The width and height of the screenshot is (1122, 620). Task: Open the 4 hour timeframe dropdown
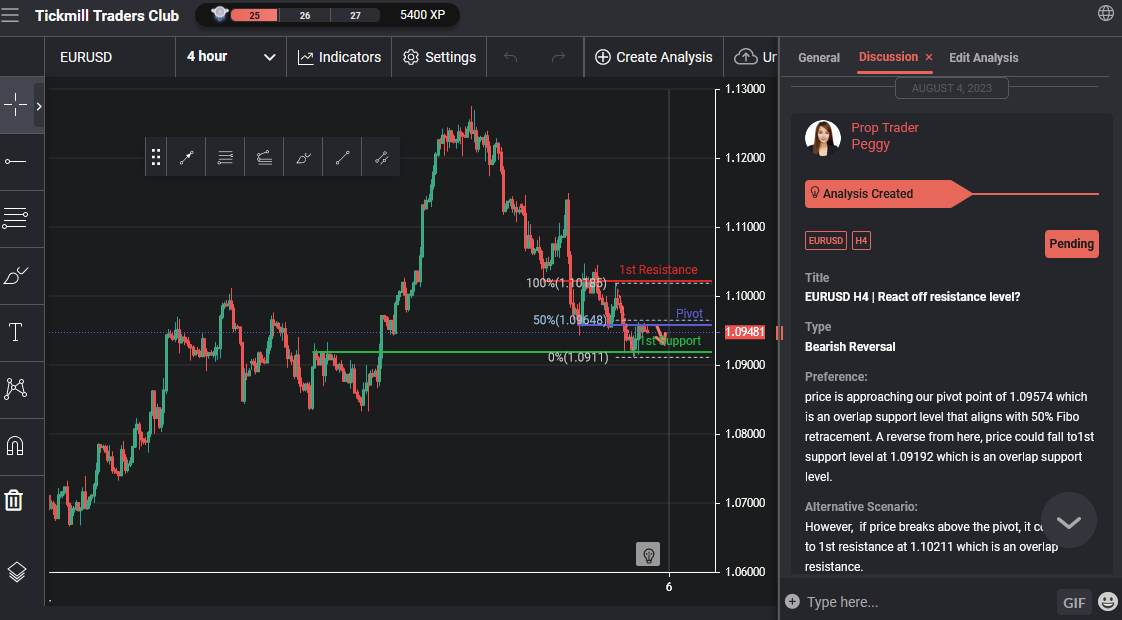[x=230, y=57]
